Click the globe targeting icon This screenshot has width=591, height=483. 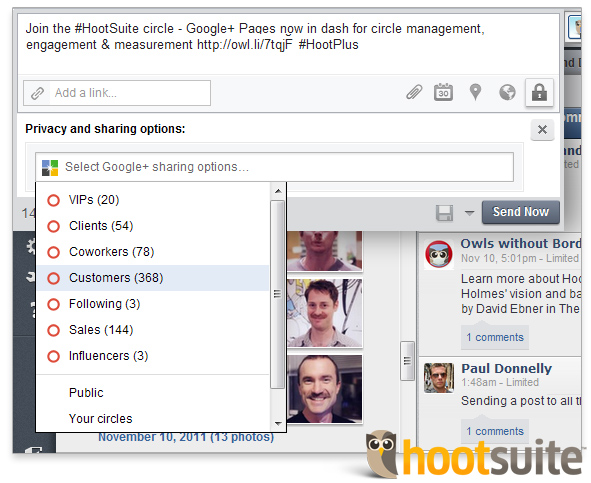[507, 92]
